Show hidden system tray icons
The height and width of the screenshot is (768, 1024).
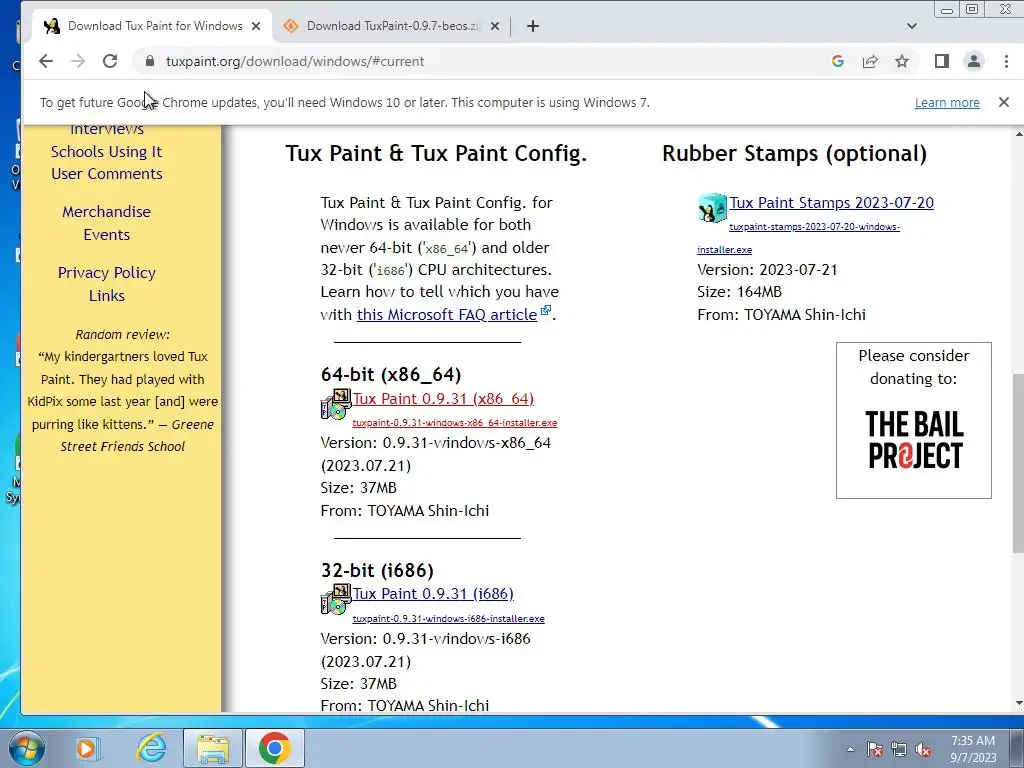(850, 750)
